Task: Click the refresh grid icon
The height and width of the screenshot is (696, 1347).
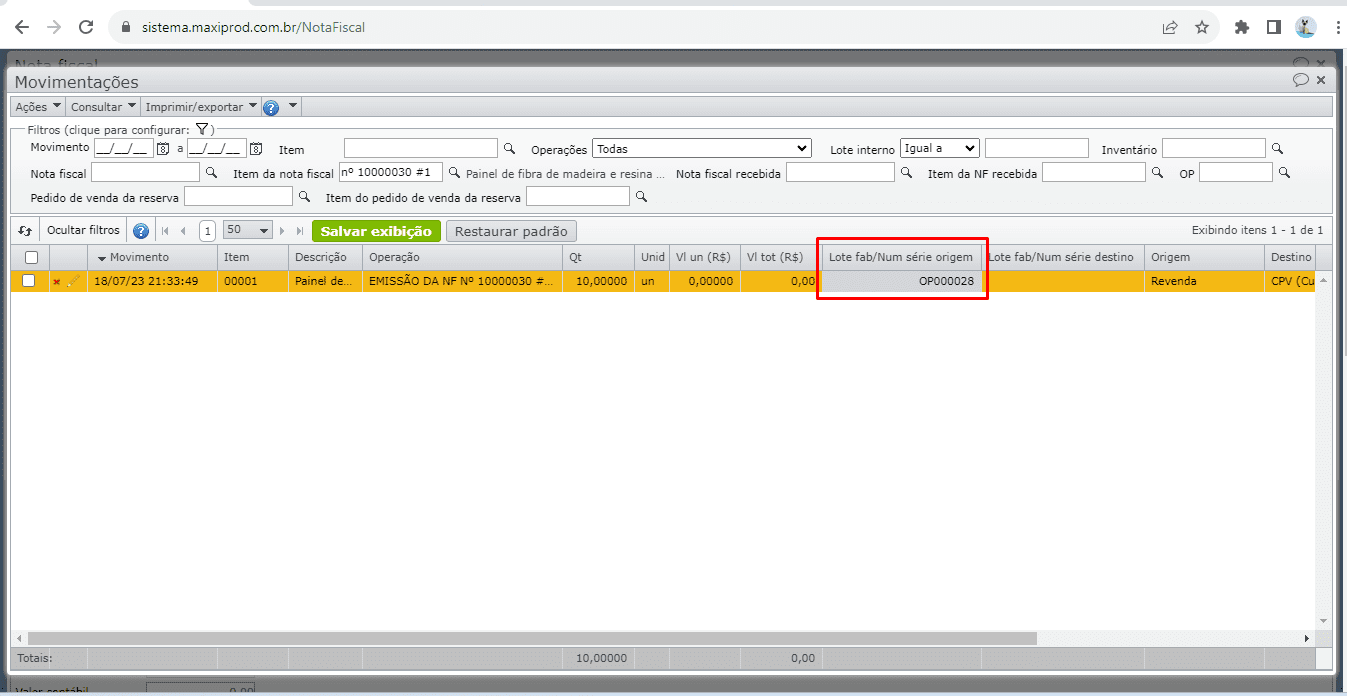Action: [26, 231]
